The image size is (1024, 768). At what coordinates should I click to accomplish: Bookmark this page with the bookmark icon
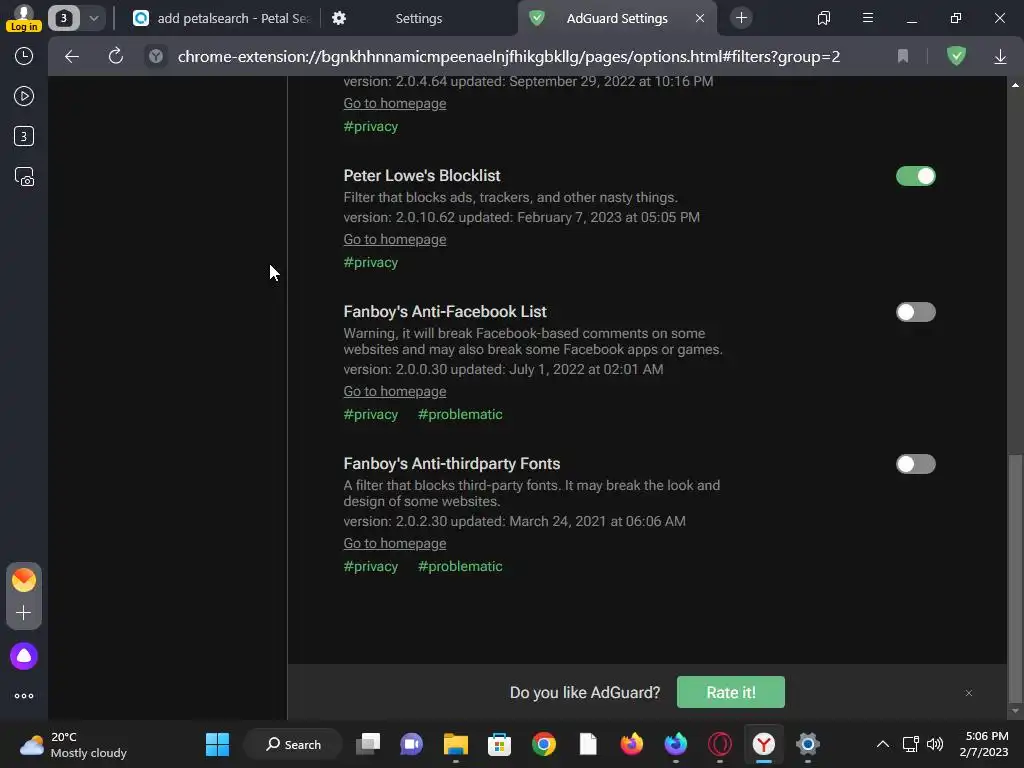[903, 57]
